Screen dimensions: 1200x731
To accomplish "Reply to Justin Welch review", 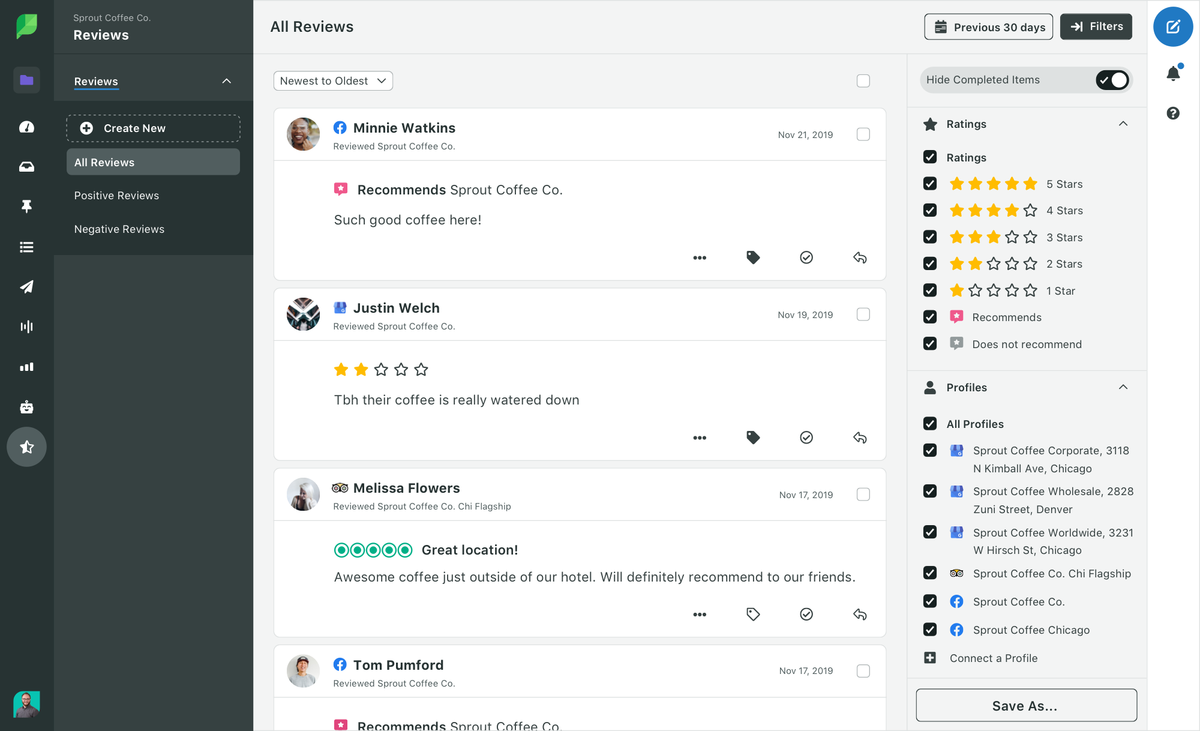I will point(860,438).
